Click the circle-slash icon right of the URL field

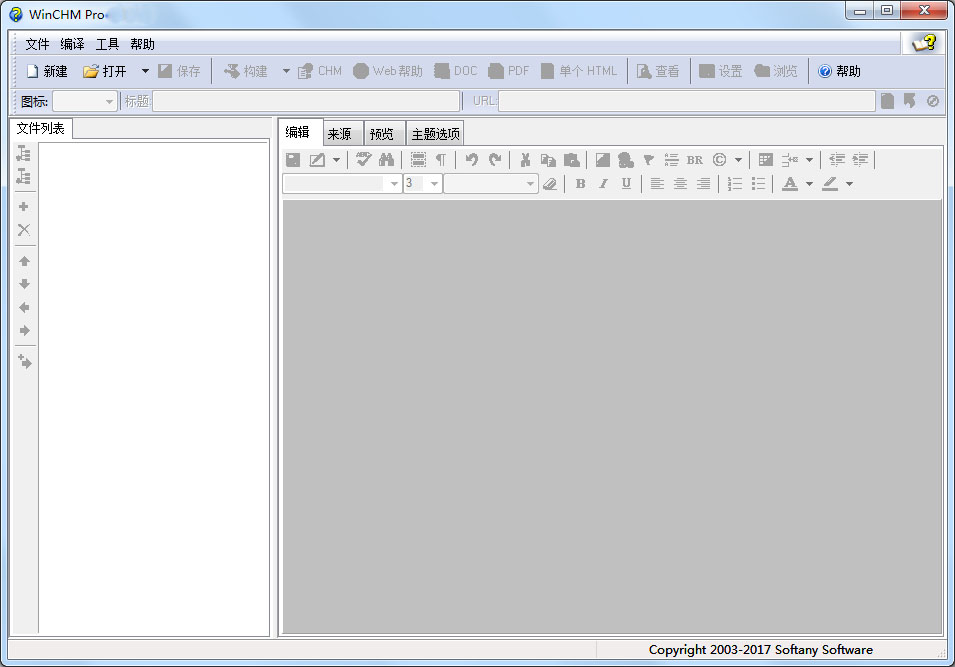pos(932,101)
